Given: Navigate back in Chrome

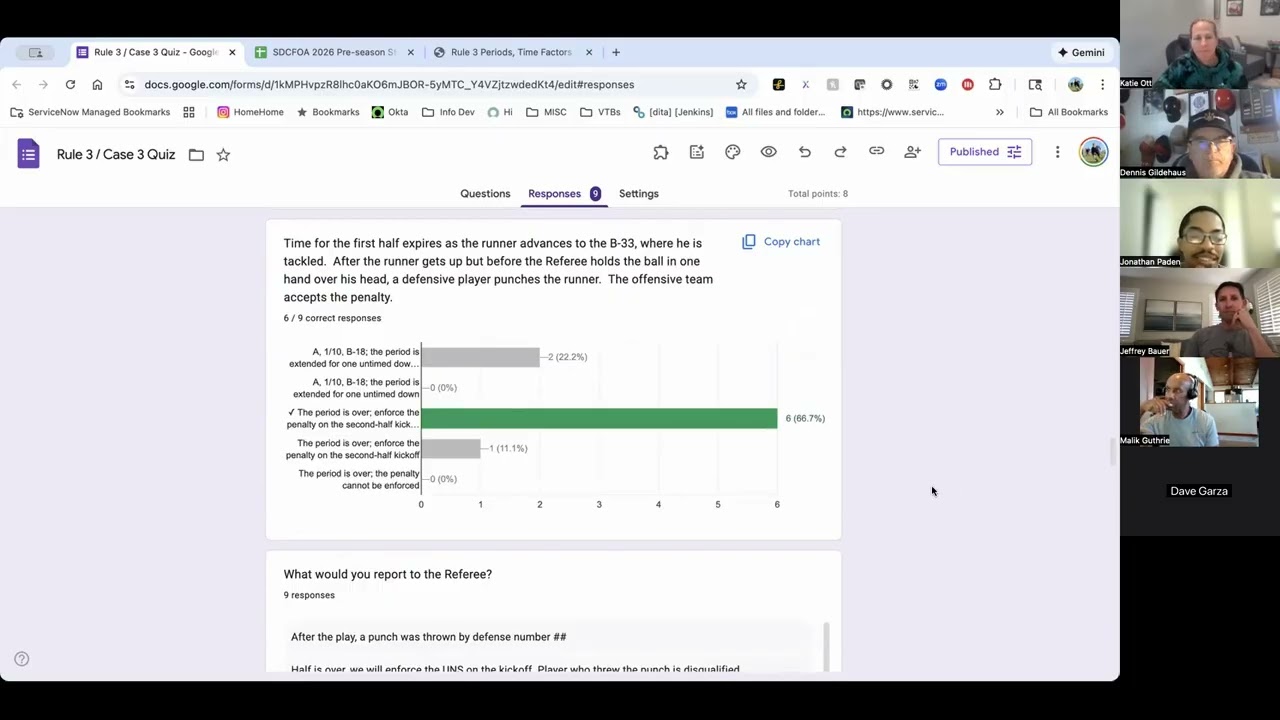Looking at the screenshot, I should [16, 84].
